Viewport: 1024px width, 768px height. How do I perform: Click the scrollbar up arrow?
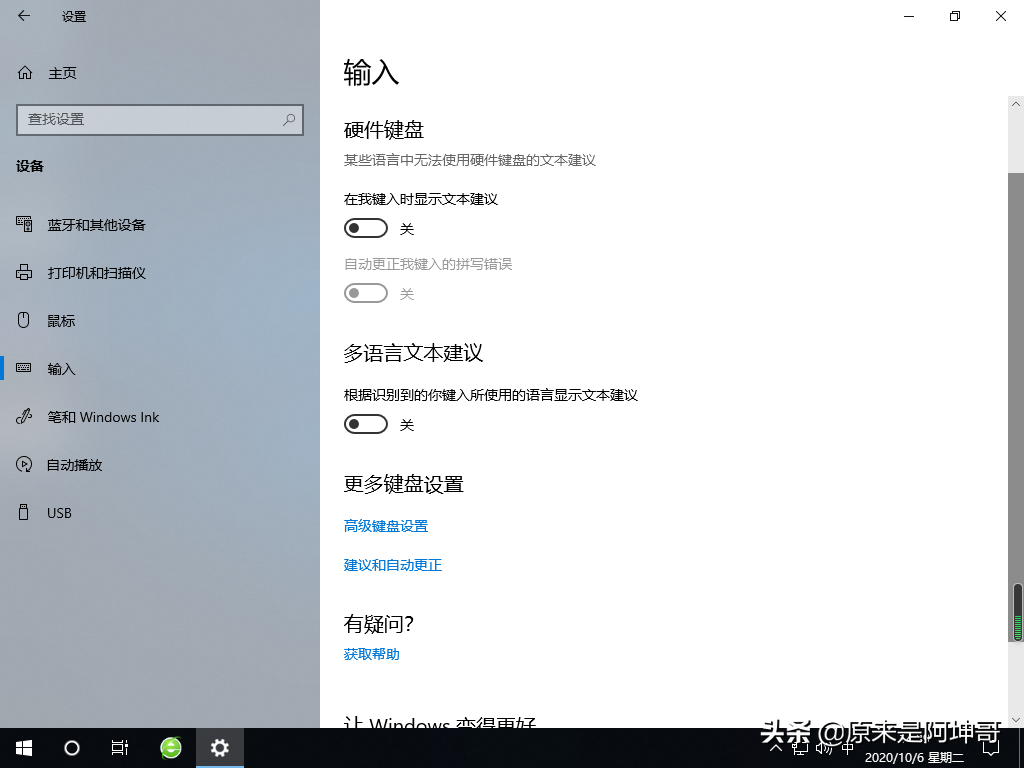(1016, 103)
